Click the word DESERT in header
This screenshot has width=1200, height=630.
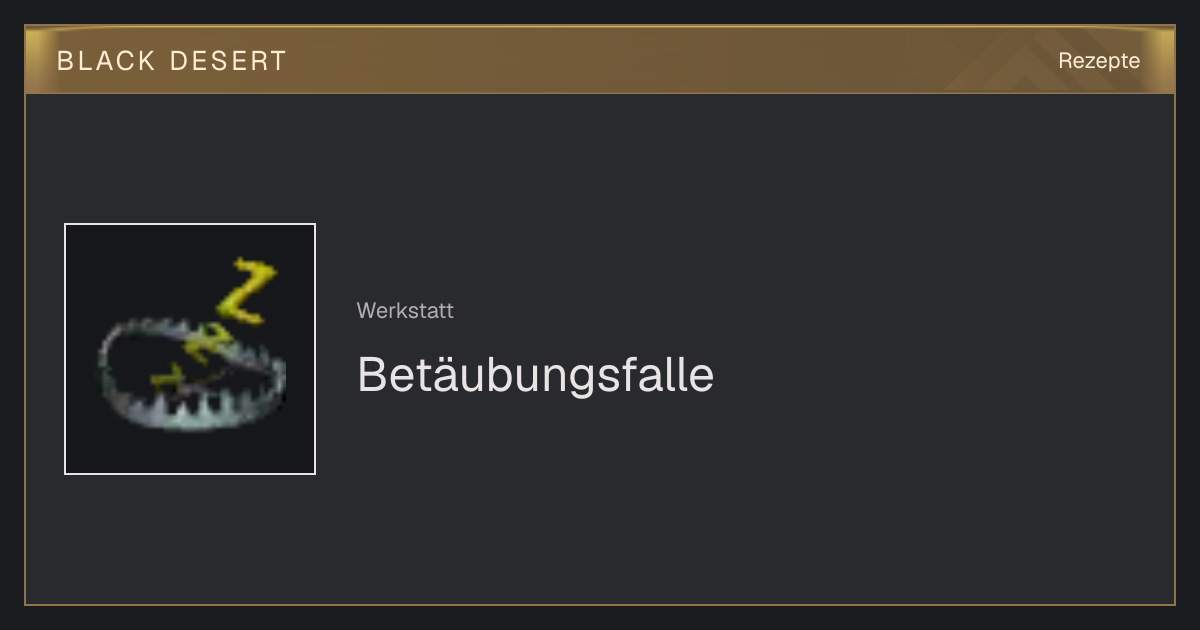point(228,61)
